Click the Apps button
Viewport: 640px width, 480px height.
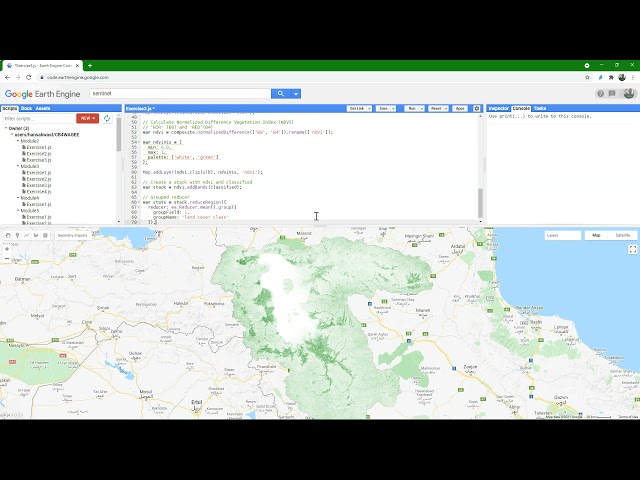tap(460, 109)
